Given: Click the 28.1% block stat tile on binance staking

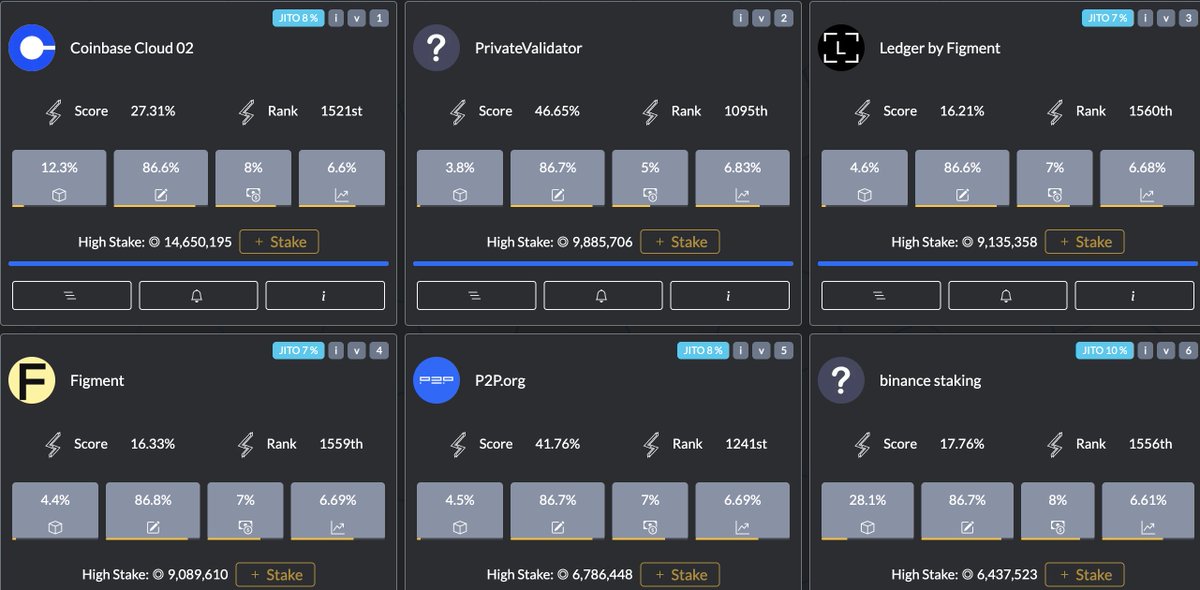Looking at the screenshot, I should (x=867, y=511).
